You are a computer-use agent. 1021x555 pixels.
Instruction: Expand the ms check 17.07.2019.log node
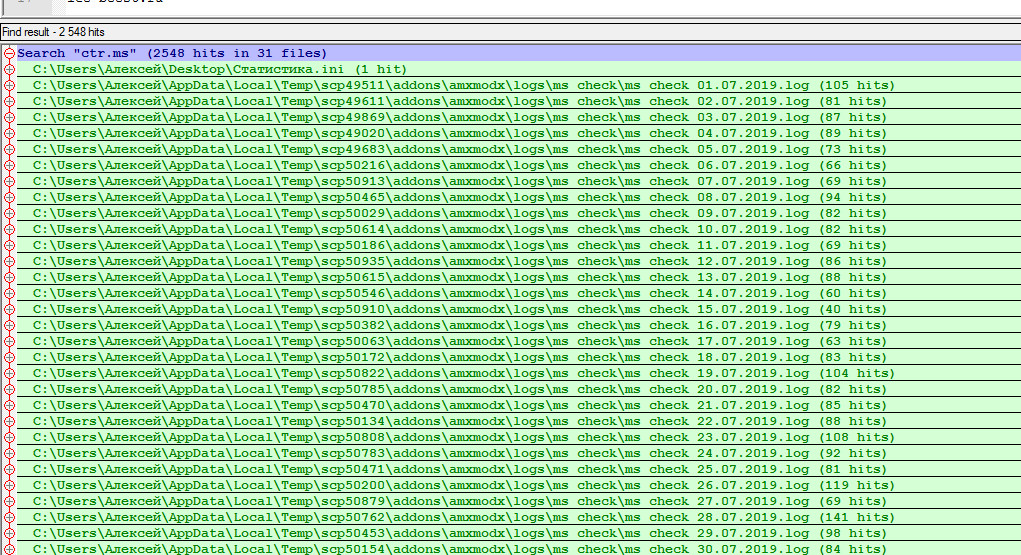click(9, 341)
